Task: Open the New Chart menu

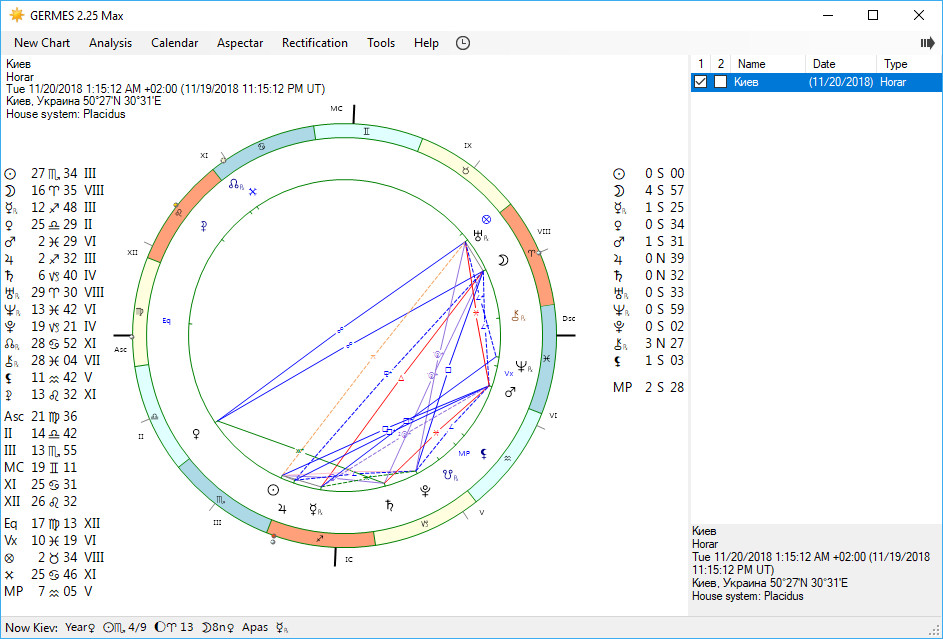Action: [42, 43]
